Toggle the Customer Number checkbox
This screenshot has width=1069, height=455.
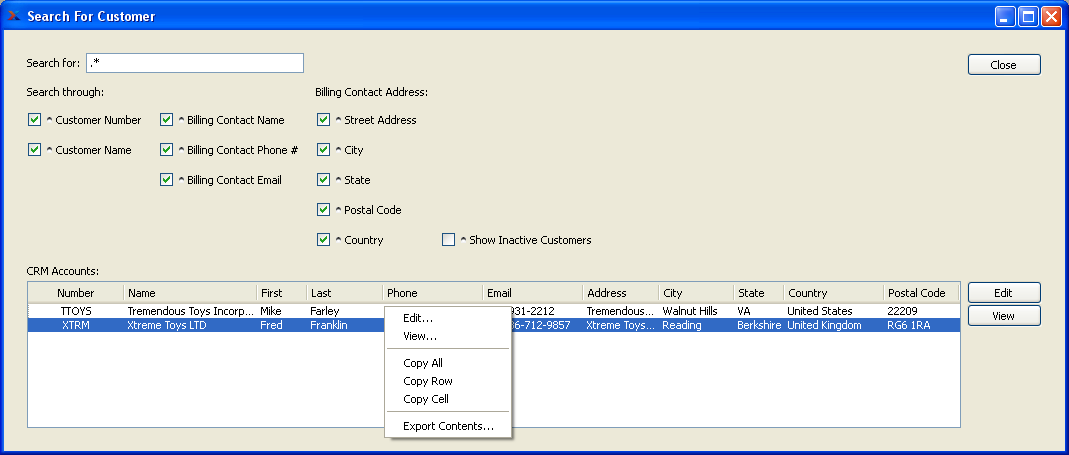pyautogui.click(x=35, y=120)
